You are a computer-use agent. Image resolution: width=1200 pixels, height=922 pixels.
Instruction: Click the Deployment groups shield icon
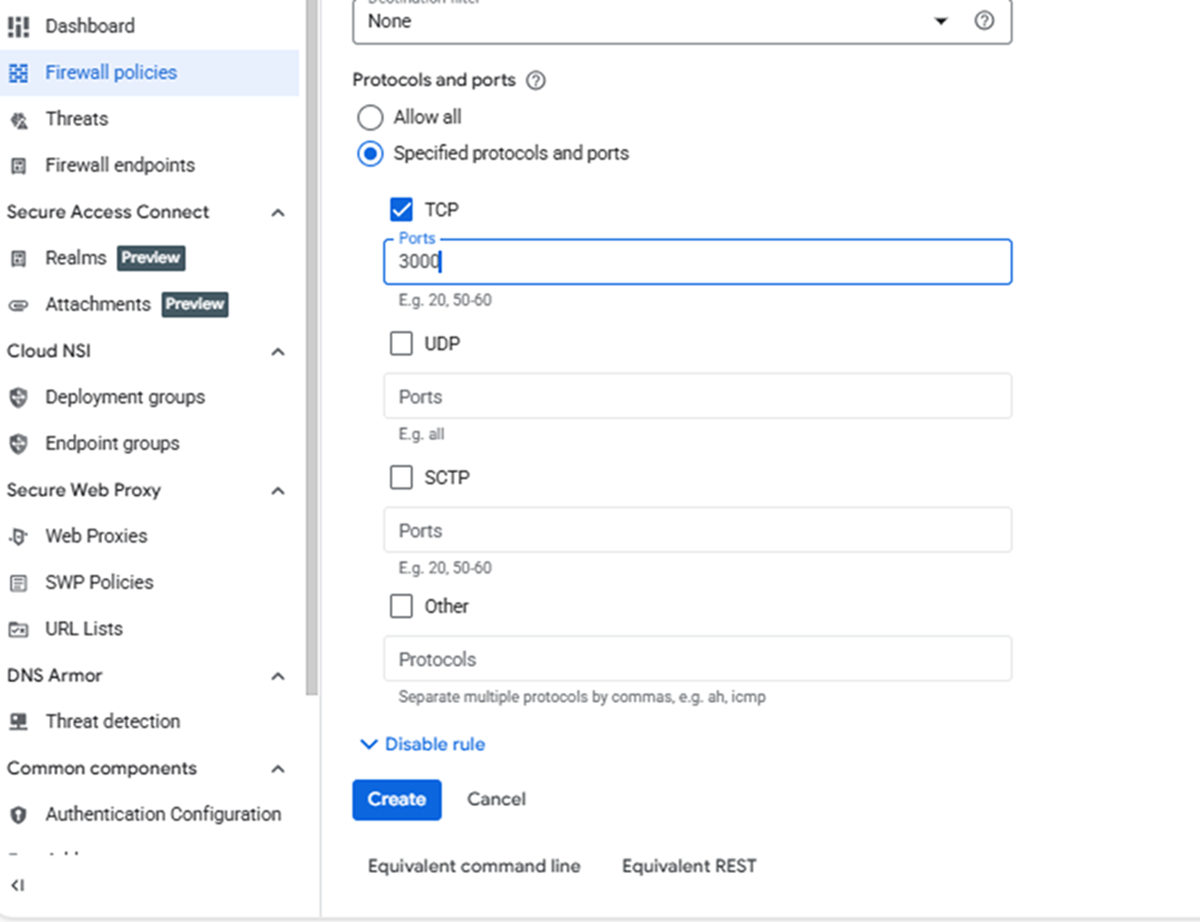point(18,396)
